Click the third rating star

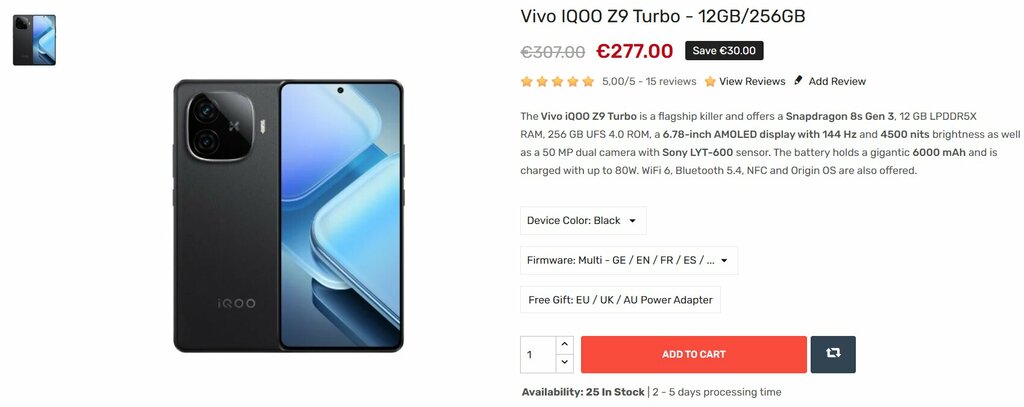[x=557, y=82]
